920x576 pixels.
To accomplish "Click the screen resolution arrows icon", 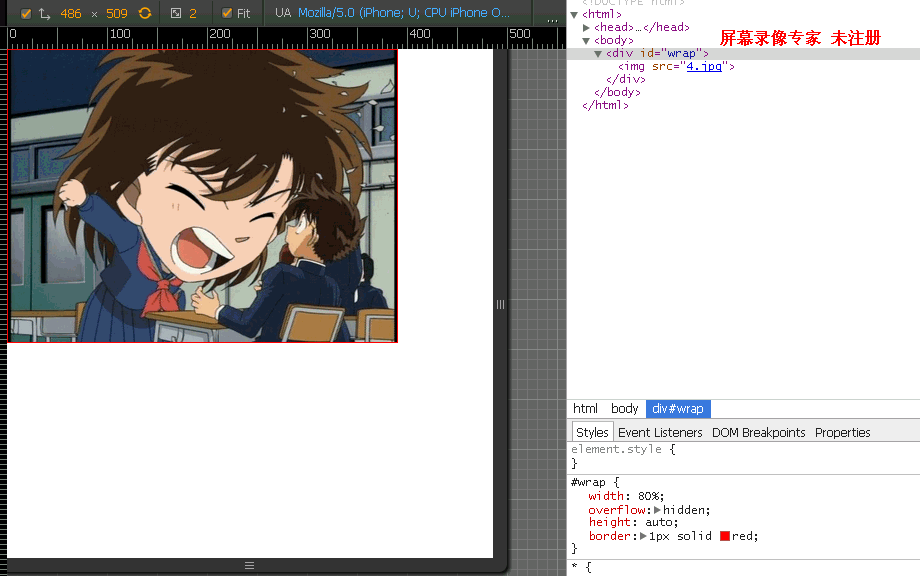I will click(45, 14).
